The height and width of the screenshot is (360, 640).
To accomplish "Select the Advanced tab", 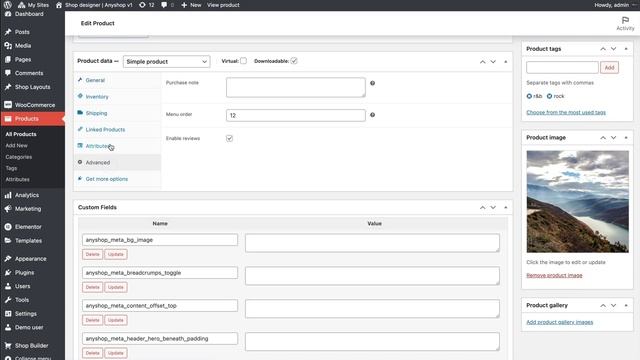I will [x=118, y=162].
